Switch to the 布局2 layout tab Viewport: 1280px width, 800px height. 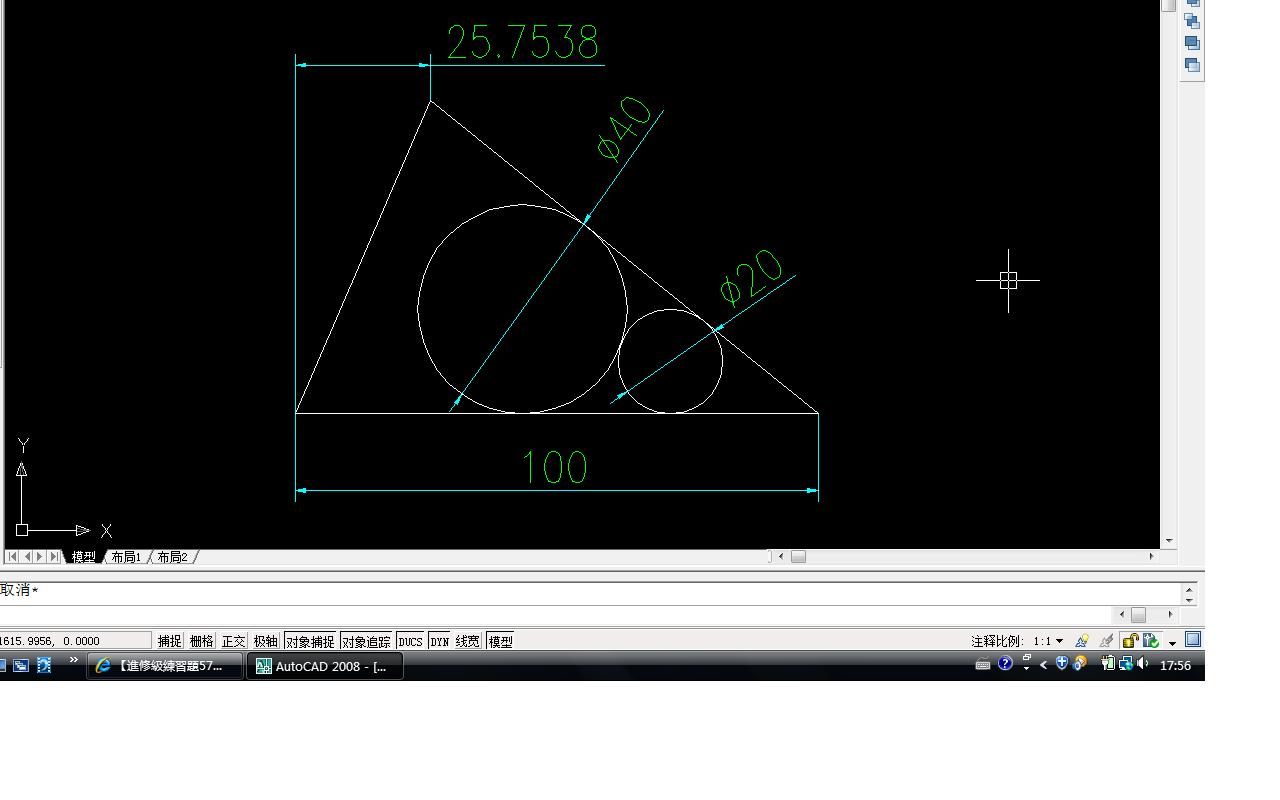point(172,557)
